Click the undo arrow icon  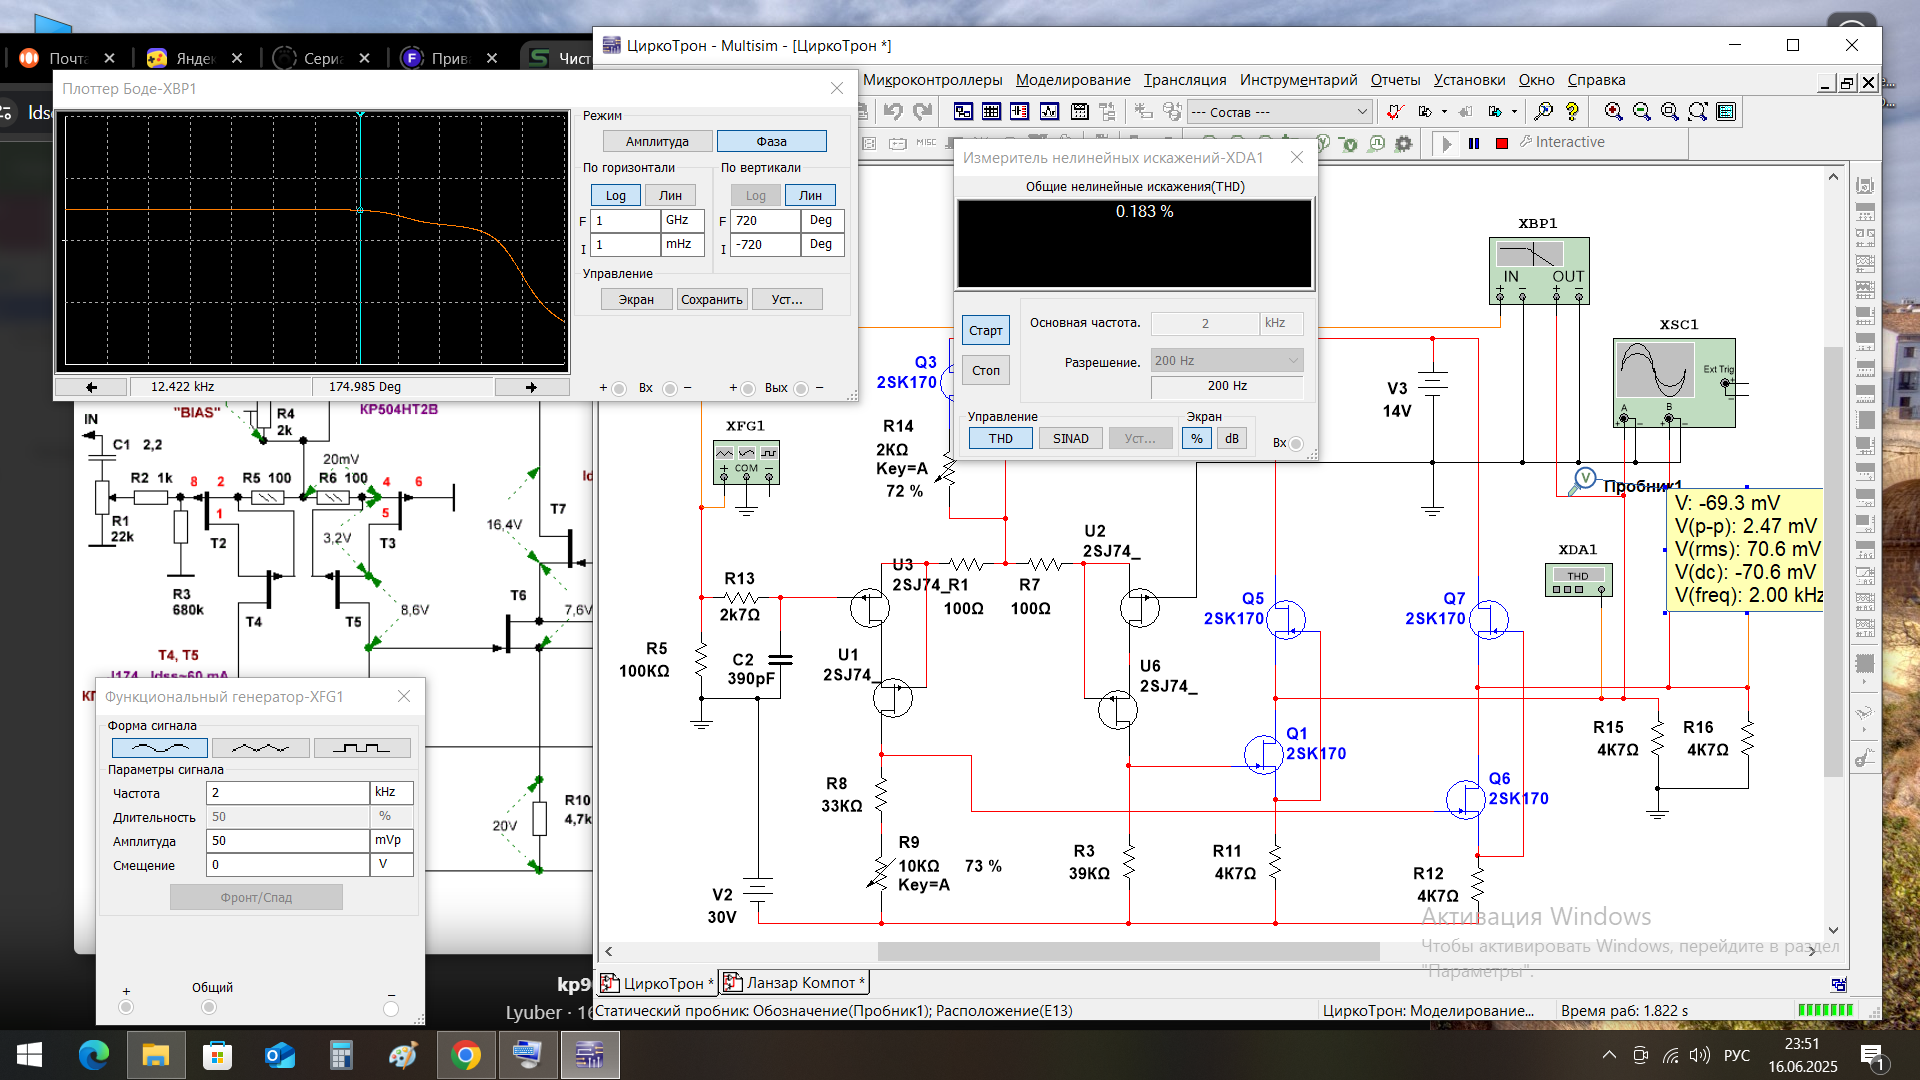(x=893, y=112)
